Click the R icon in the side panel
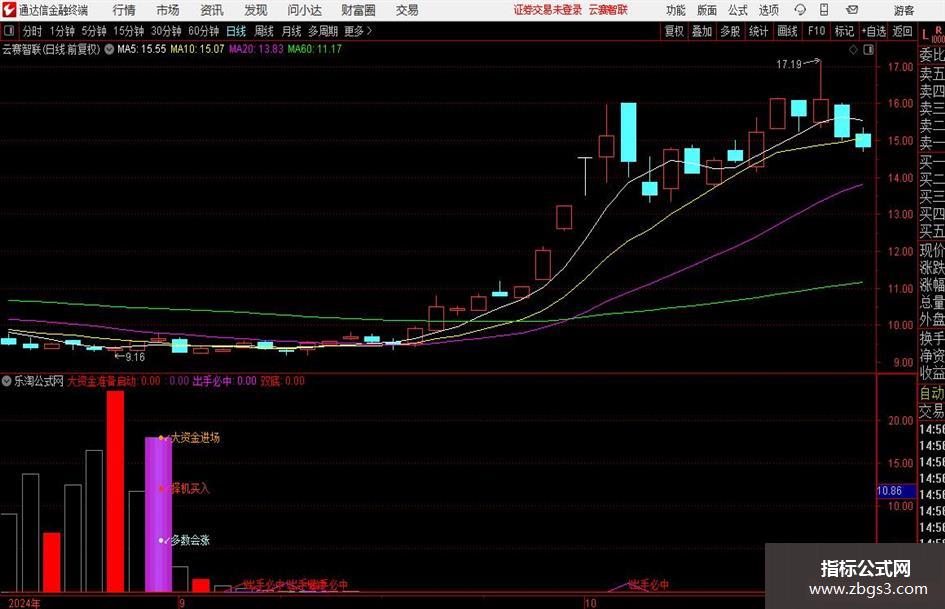 click(x=938, y=30)
